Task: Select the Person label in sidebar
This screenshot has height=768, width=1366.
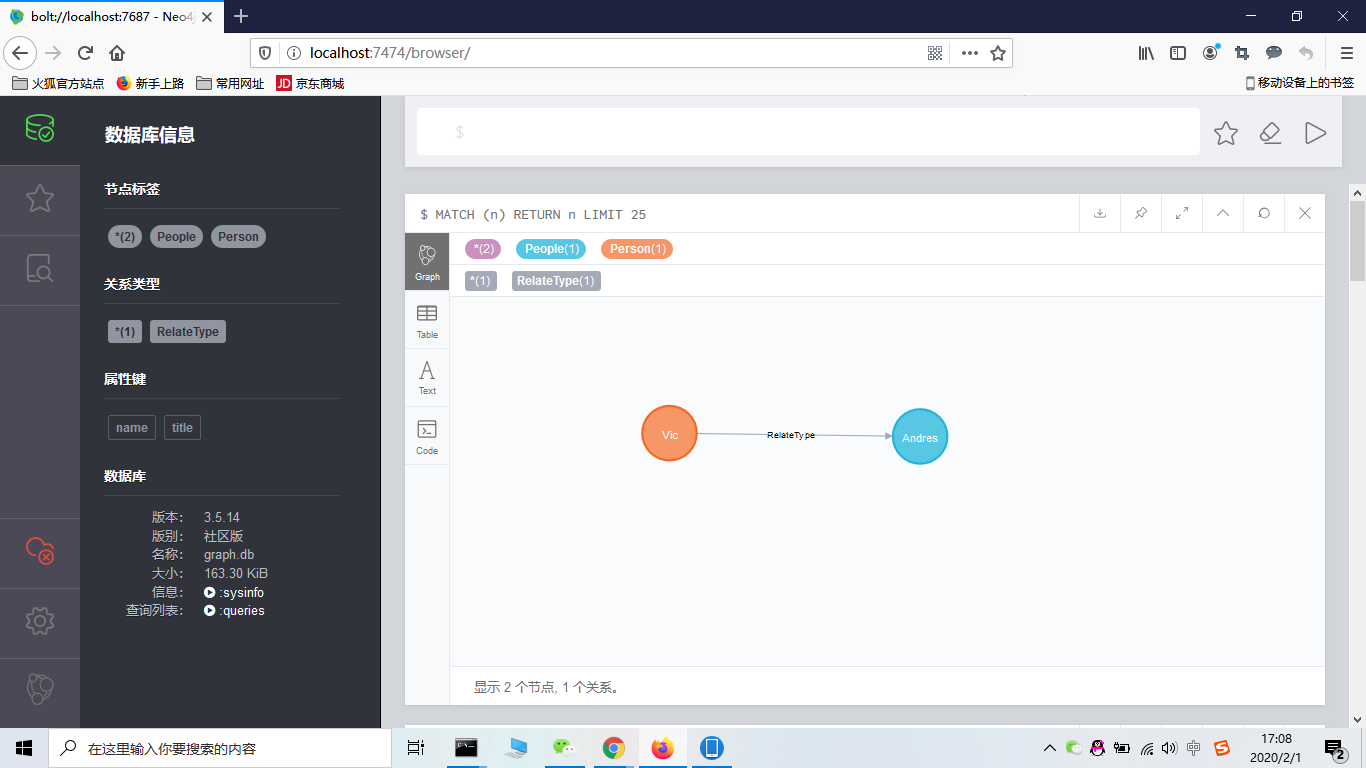Action: tap(238, 237)
